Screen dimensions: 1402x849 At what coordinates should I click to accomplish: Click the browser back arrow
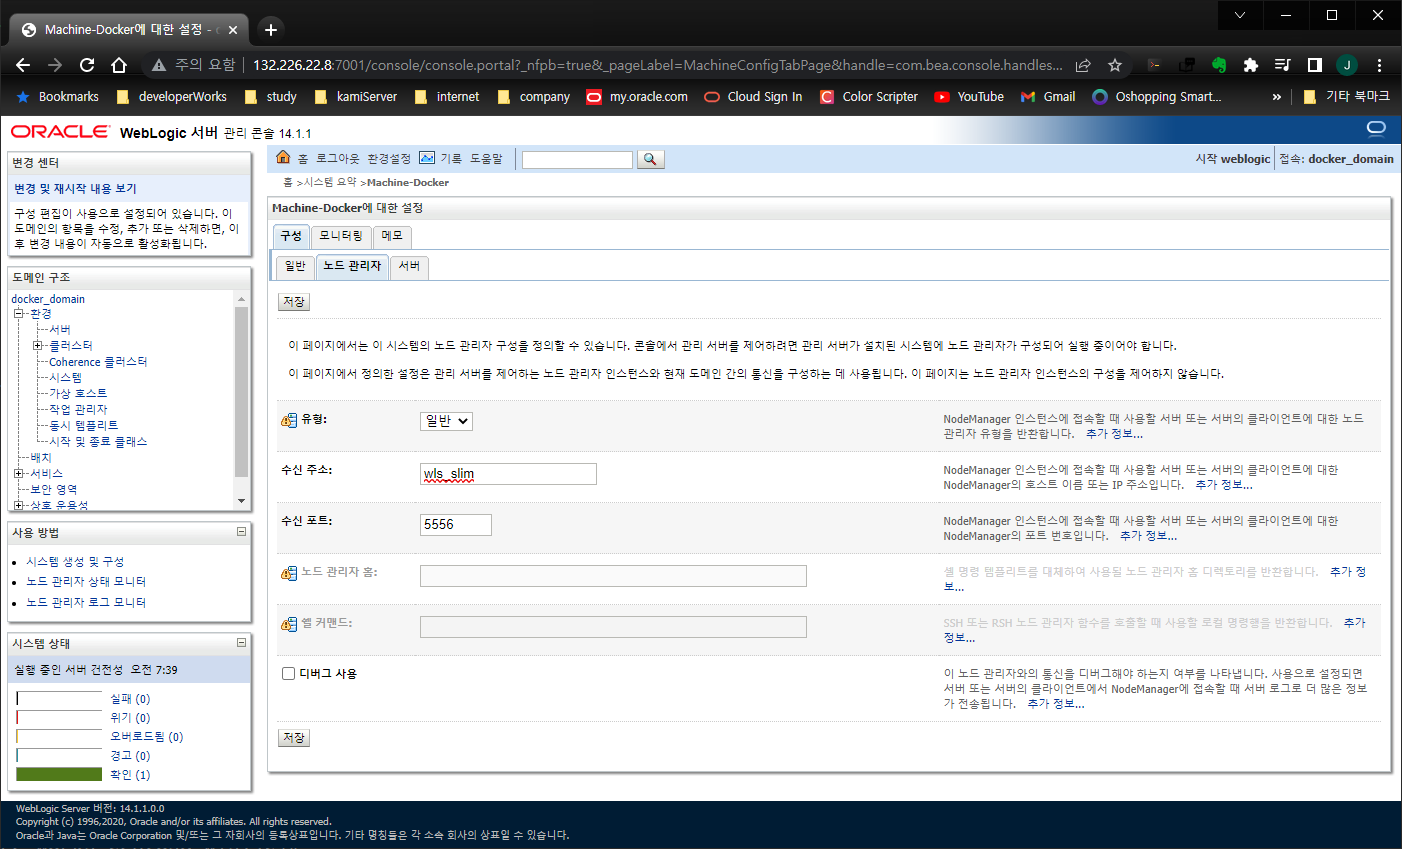point(23,65)
